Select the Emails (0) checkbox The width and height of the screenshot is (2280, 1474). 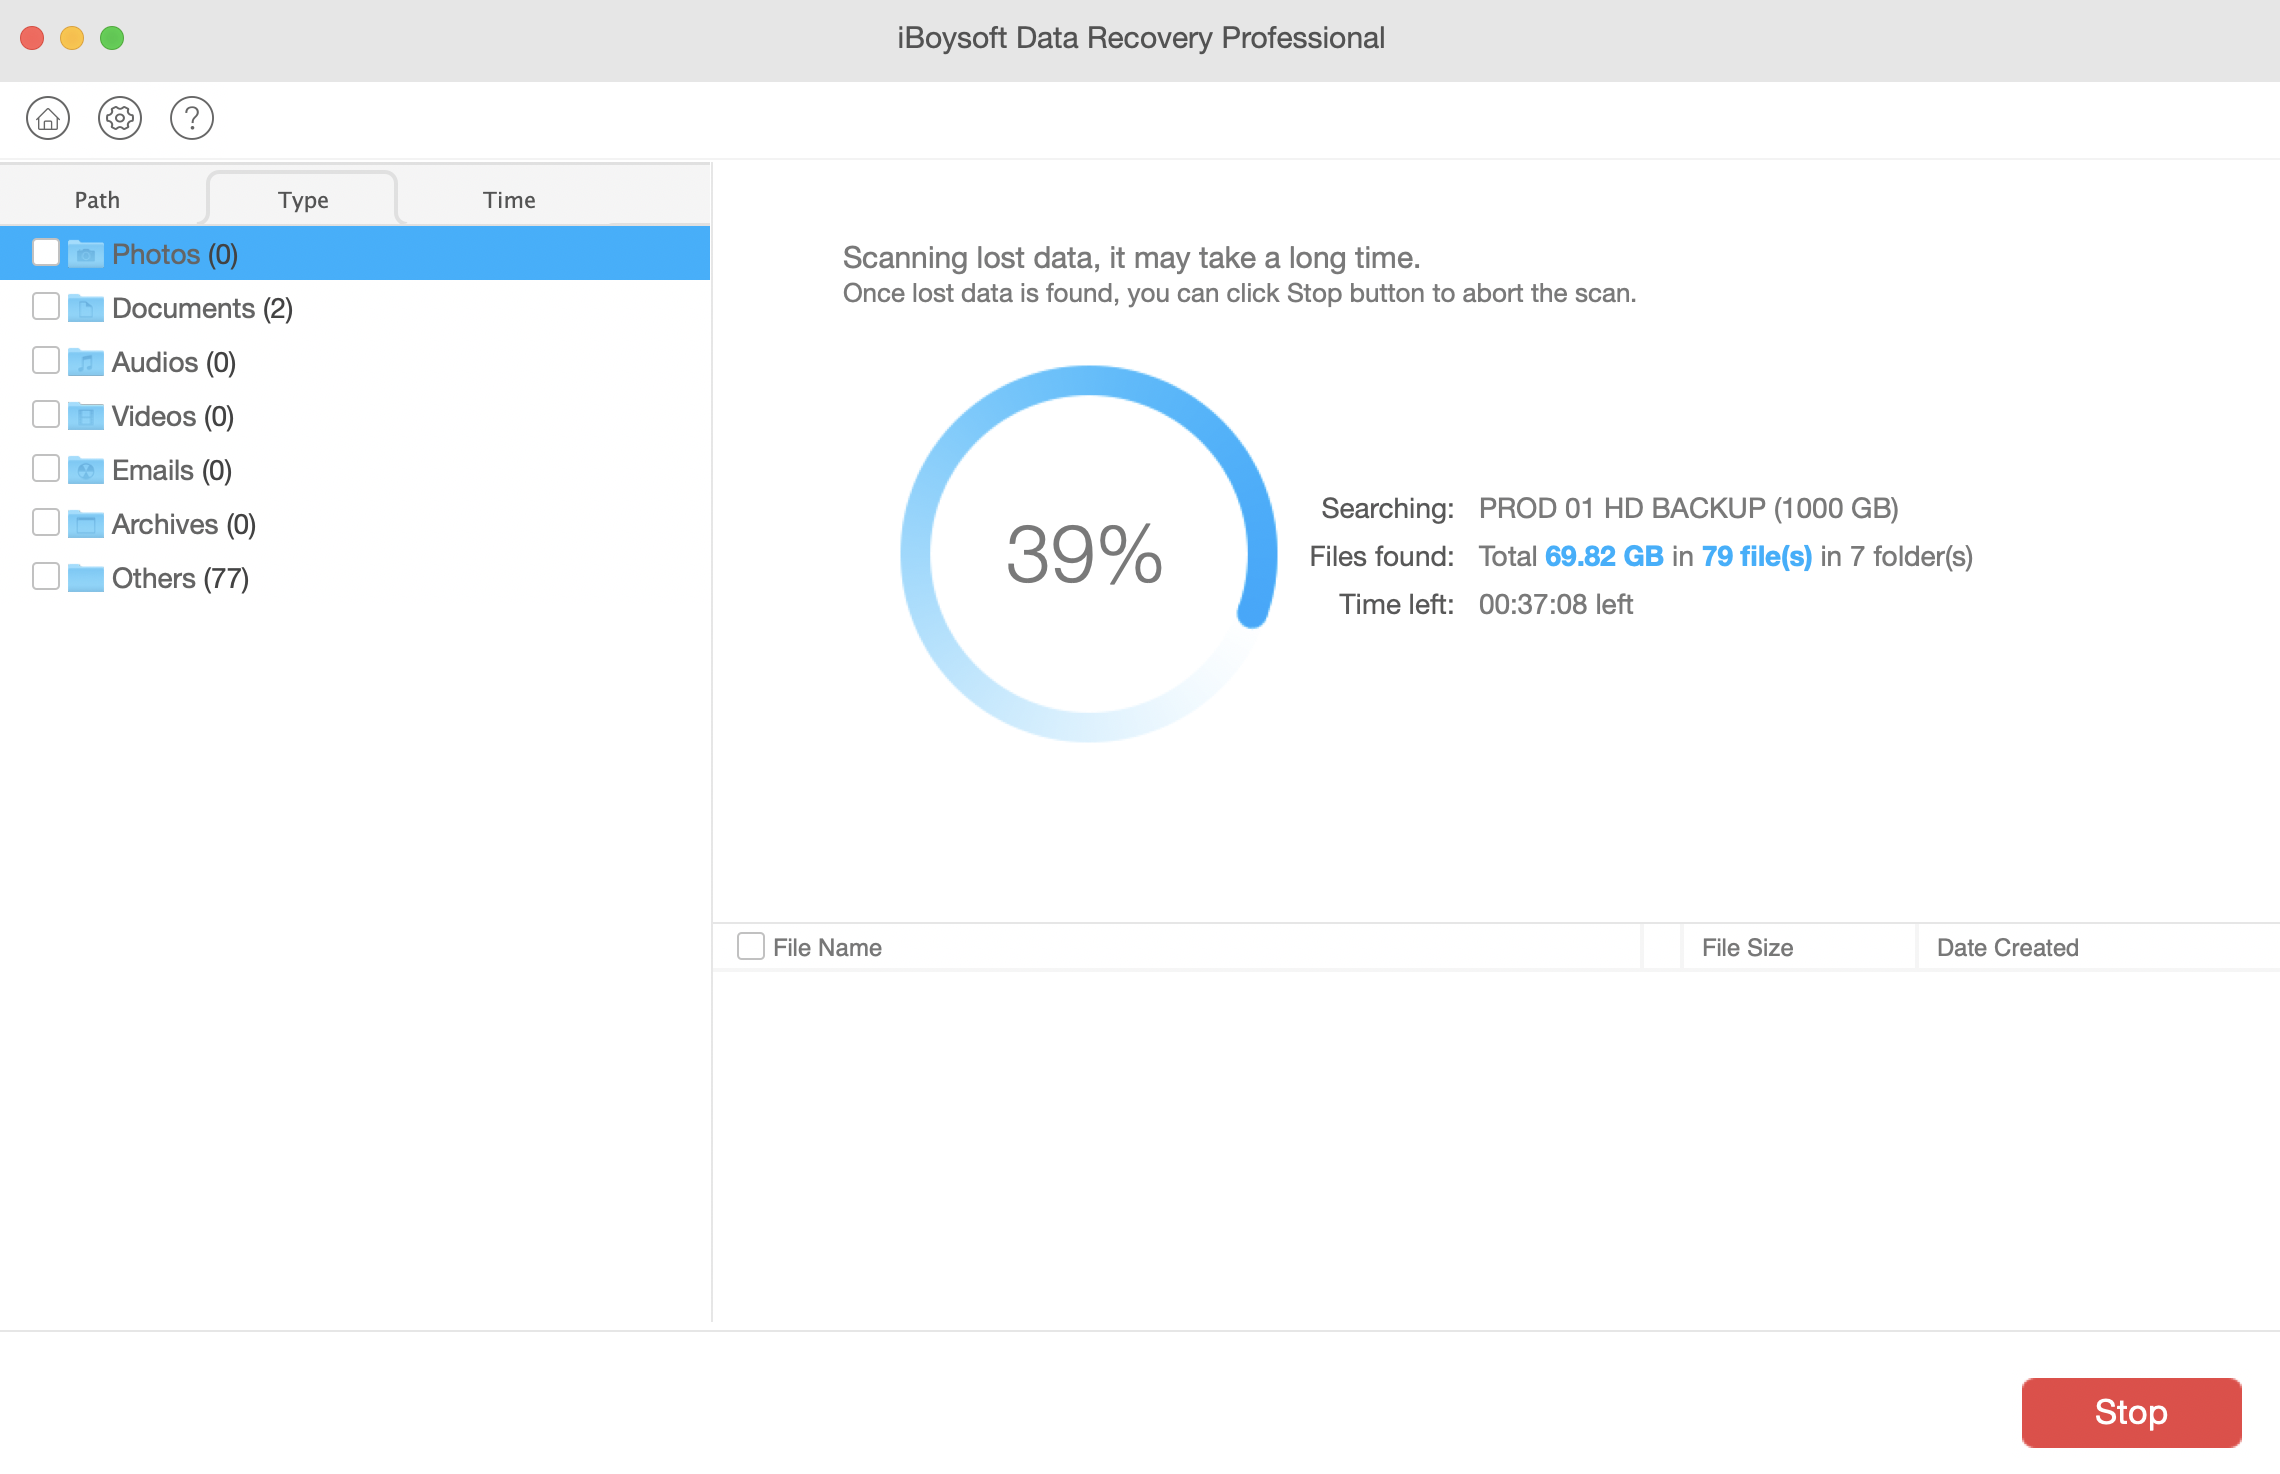tap(46, 468)
